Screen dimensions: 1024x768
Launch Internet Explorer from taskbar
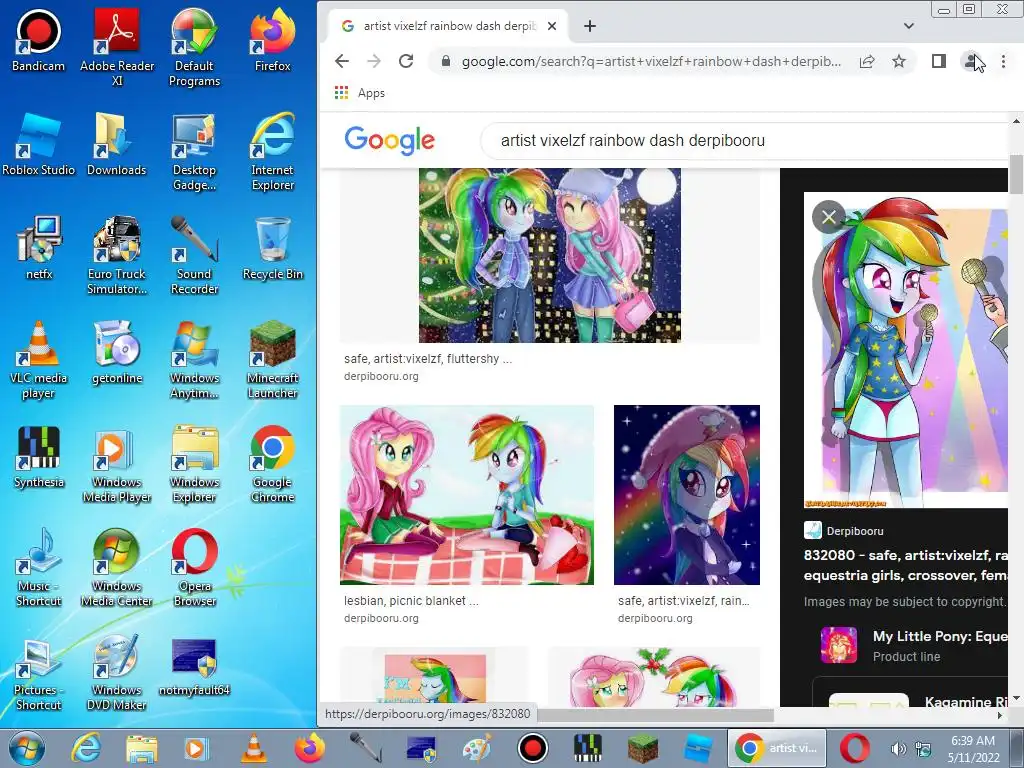click(86, 748)
